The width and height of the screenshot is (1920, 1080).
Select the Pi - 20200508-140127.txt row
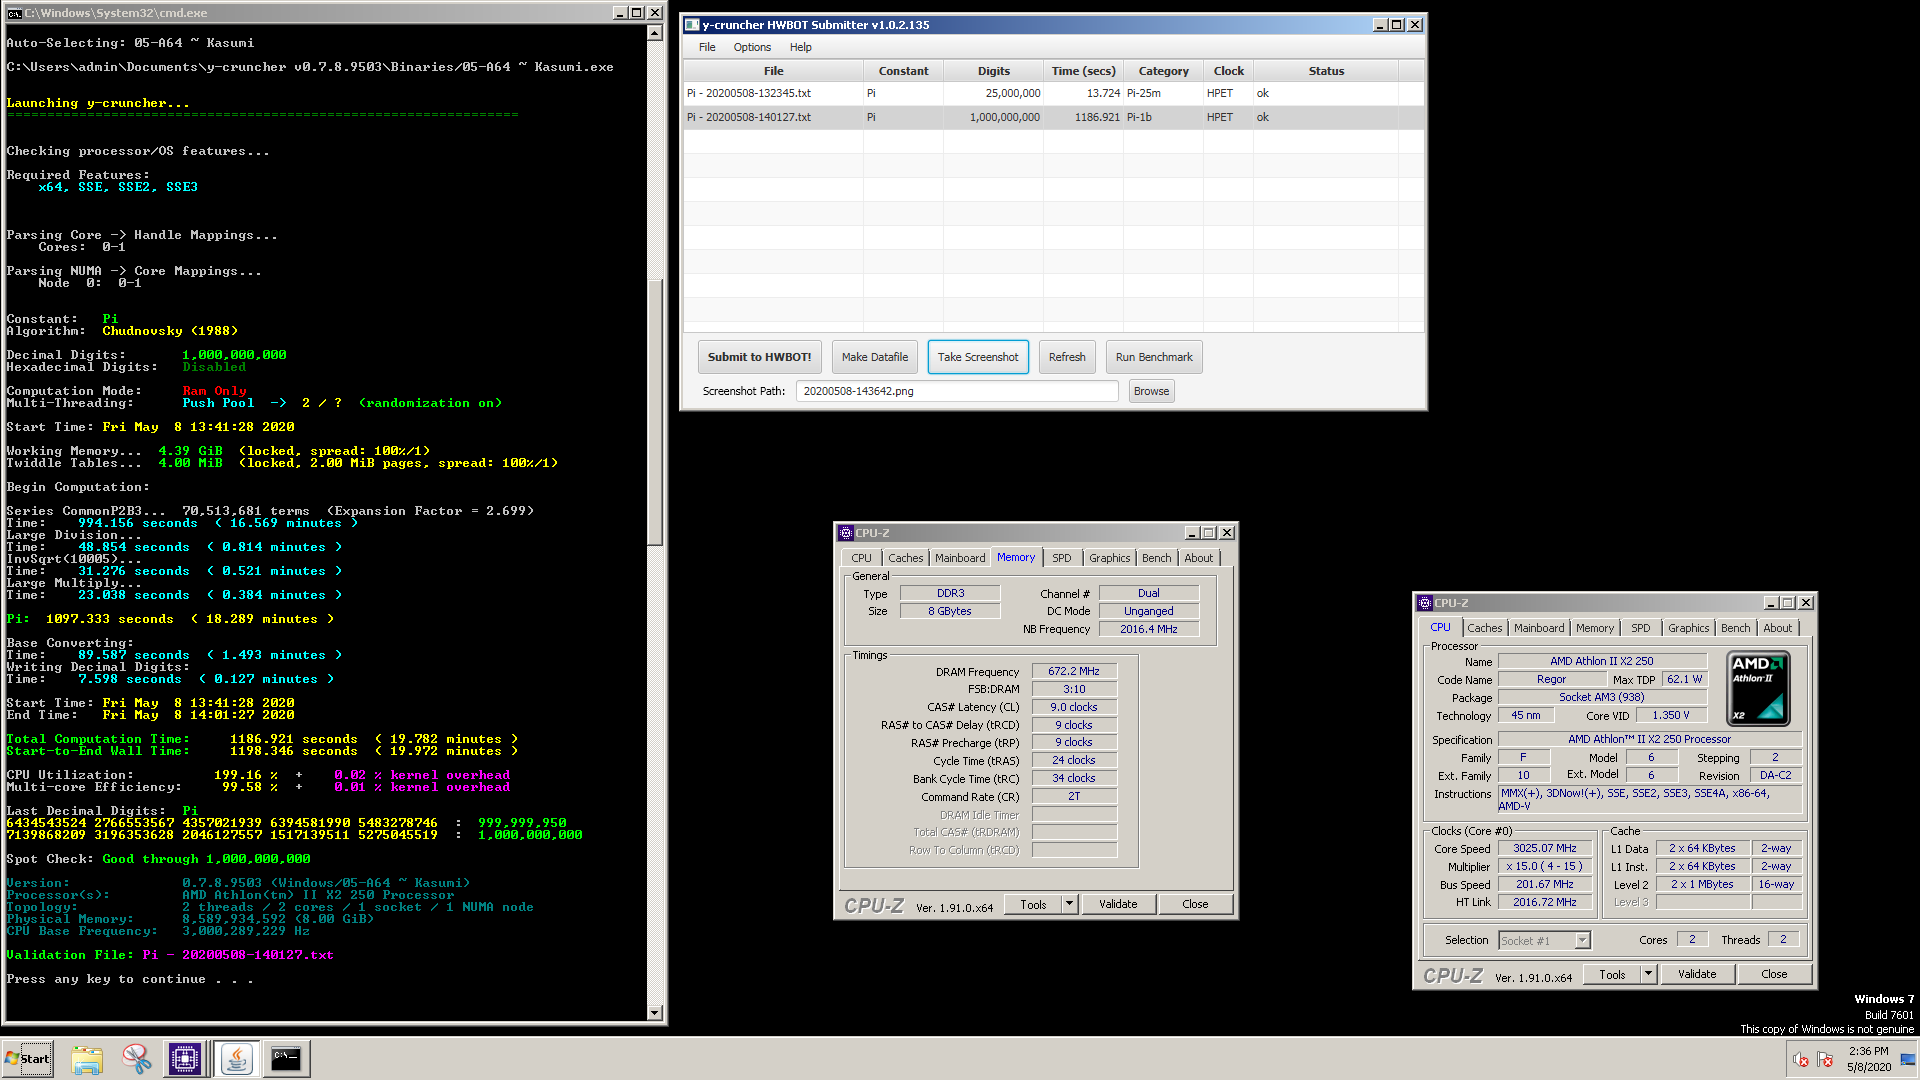[1053, 117]
